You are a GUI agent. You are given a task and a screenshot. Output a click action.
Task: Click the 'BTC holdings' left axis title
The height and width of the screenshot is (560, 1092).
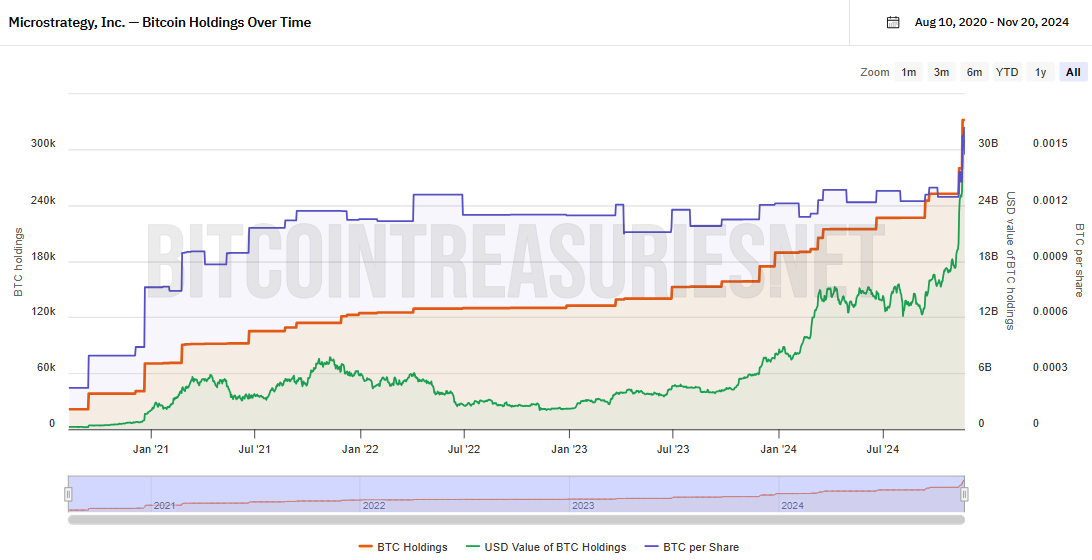click(x=19, y=262)
